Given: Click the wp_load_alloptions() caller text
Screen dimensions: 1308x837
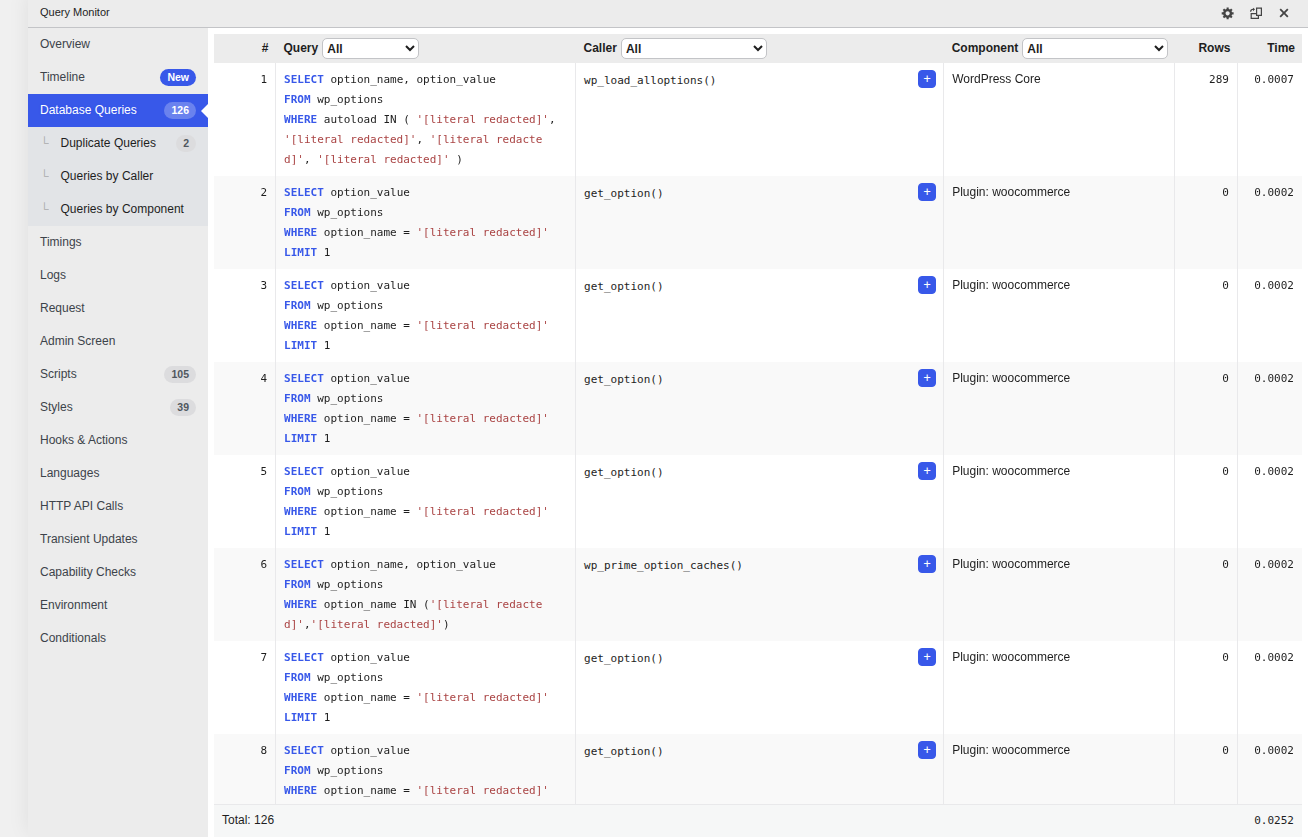Looking at the screenshot, I should pos(650,80).
